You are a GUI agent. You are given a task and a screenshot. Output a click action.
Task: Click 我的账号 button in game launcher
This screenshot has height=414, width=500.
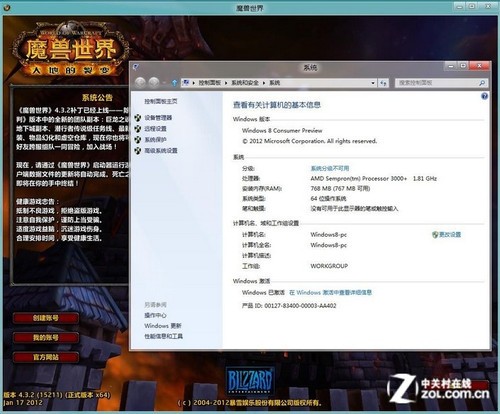point(46,338)
